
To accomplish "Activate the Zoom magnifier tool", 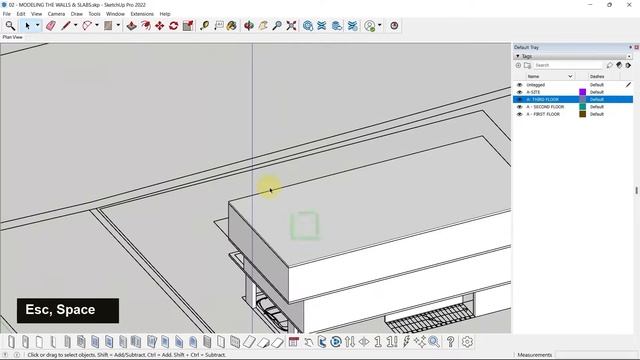I will [x=277, y=26].
